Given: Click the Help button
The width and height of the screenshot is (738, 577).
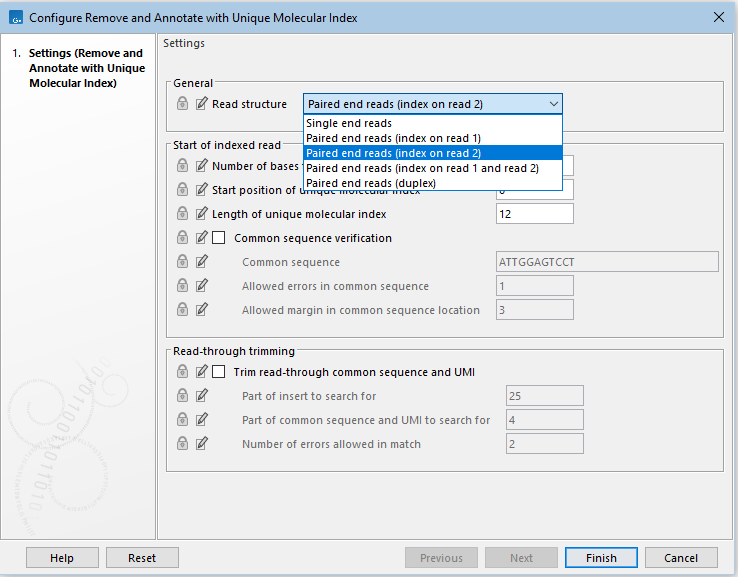Looking at the screenshot, I should pyautogui.click(x=62, y=558).
